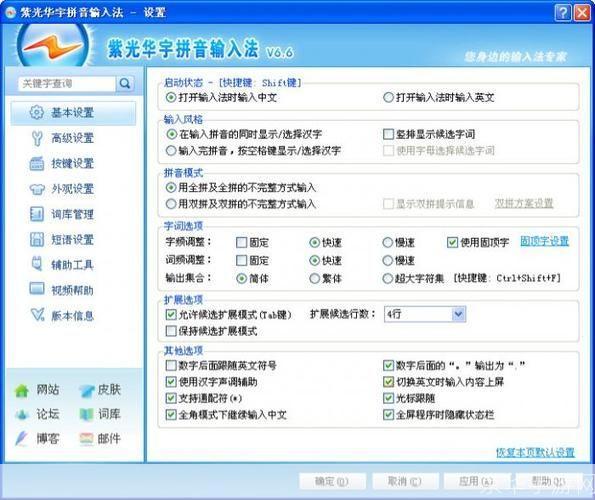Click the 确定 button

(332, 481)
